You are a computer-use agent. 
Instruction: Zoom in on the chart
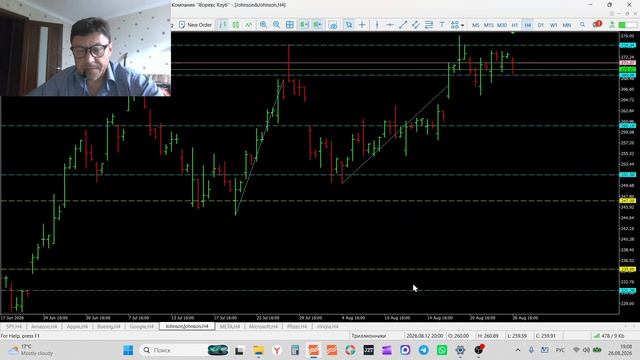pyautogui.click(x=263, y=25)
